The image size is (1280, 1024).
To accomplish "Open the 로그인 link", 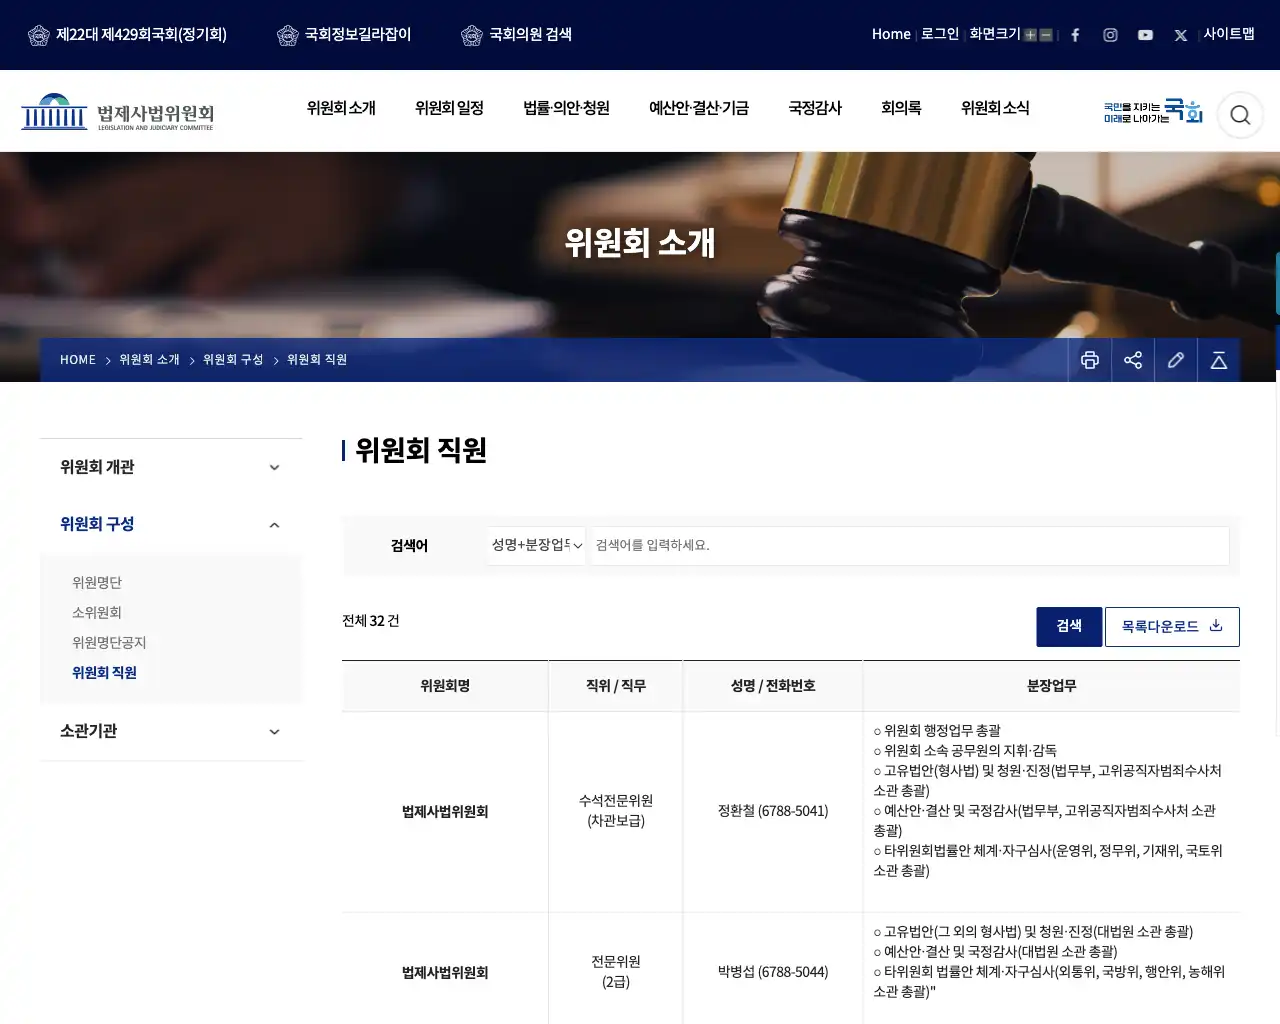I will click(940, 34).
